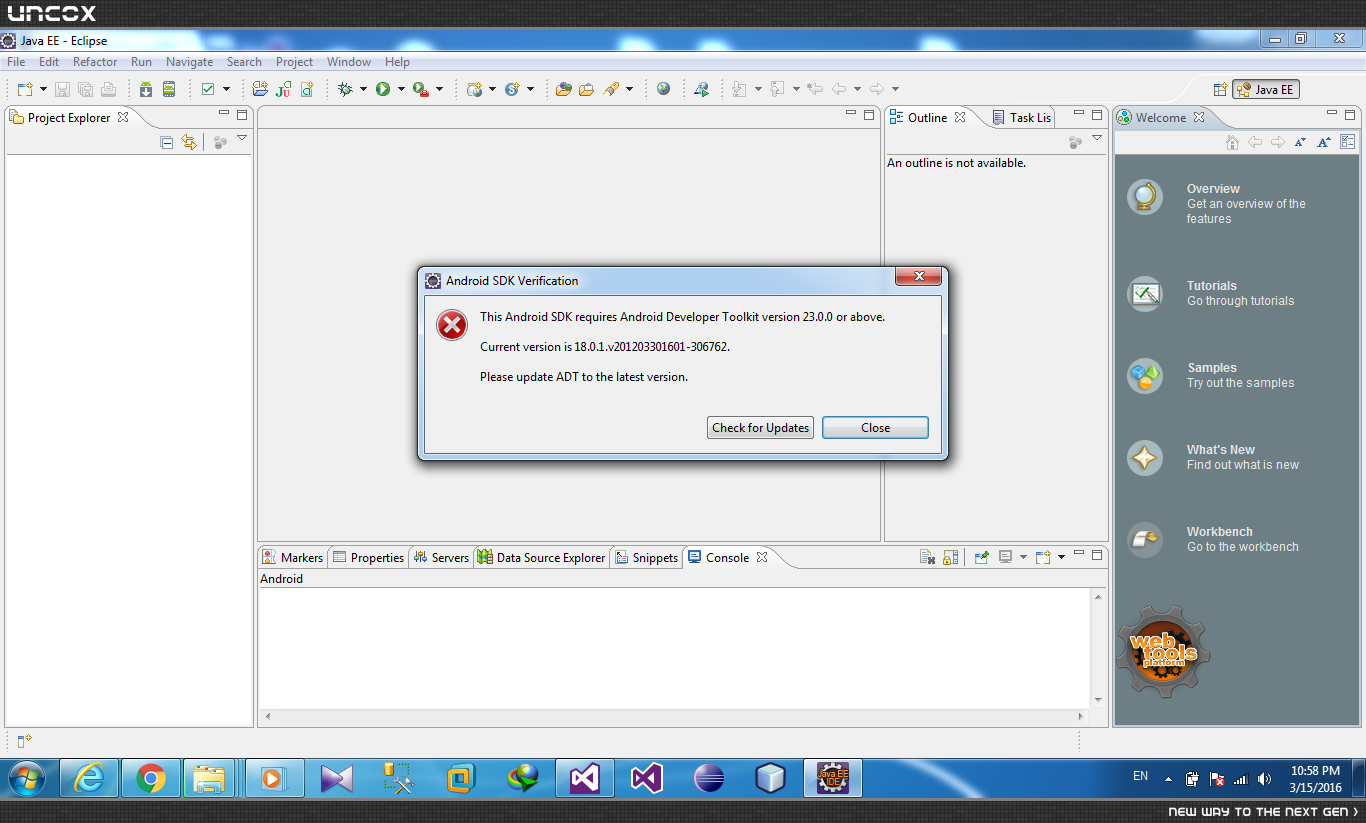Maximize the Outline view panel
This screenshot has width=1366, height=823.
(x=1097, y=115)
